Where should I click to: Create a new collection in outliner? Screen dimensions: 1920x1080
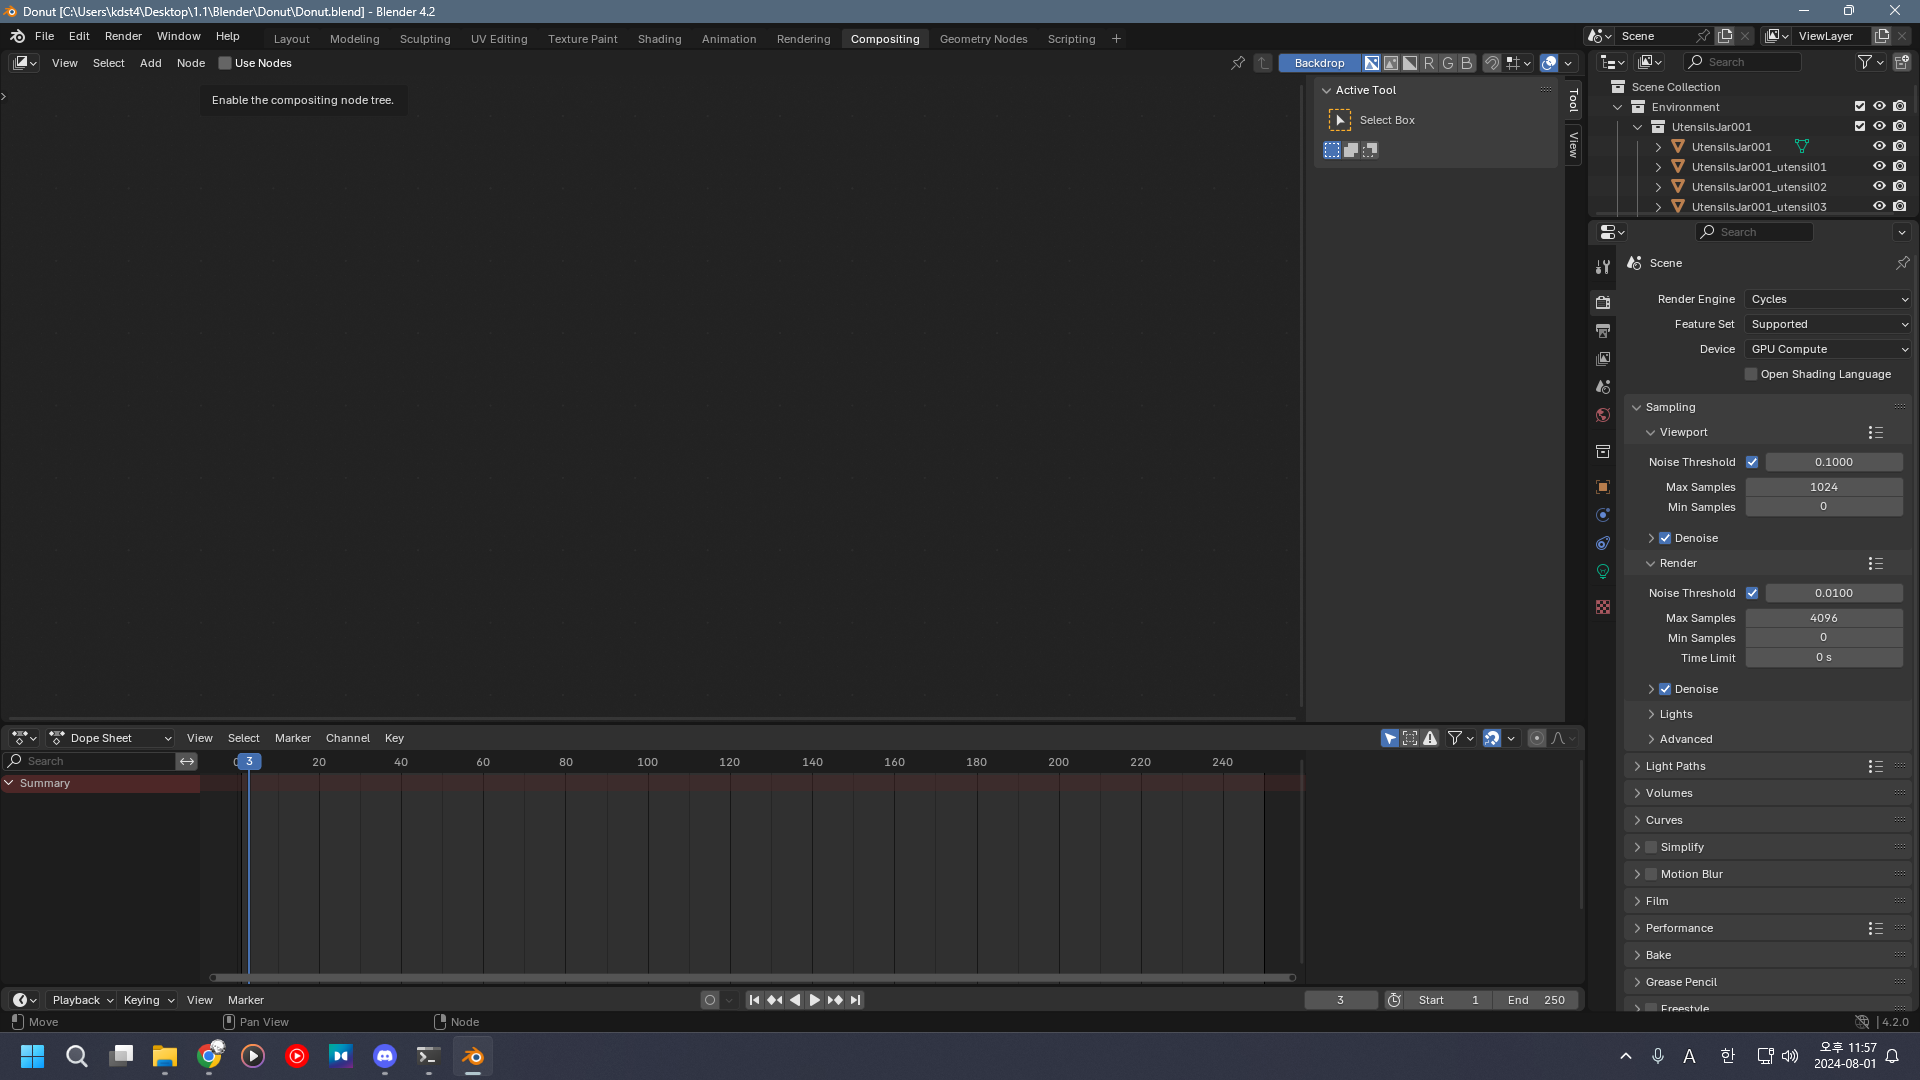coord(1901,62)
